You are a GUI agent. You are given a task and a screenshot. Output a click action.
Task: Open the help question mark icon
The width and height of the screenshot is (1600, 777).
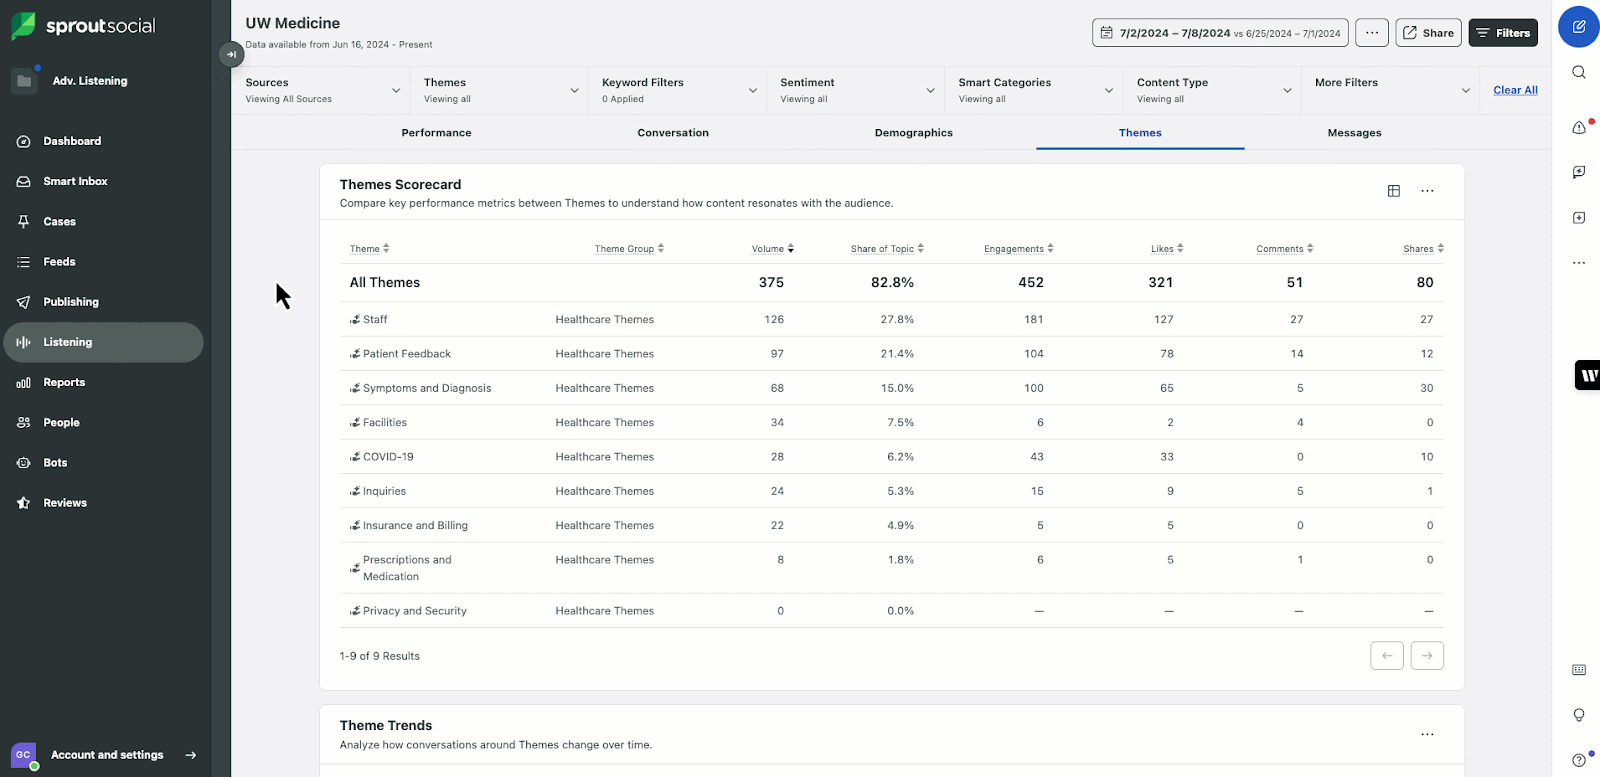click(1579, 760)
